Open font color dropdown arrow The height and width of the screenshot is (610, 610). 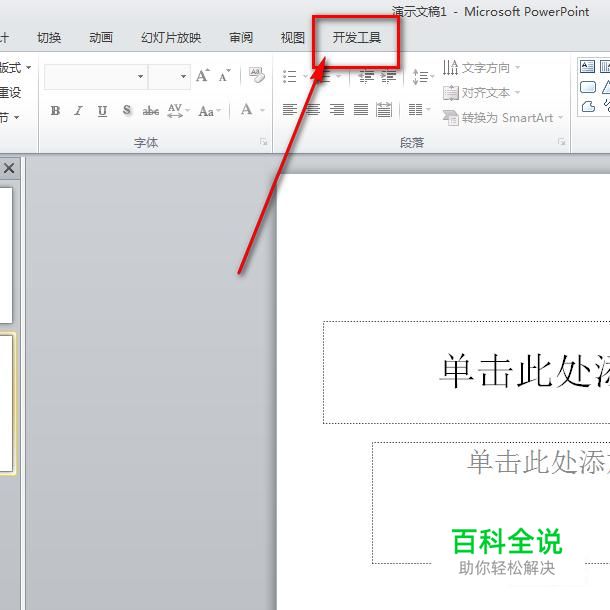263,110
